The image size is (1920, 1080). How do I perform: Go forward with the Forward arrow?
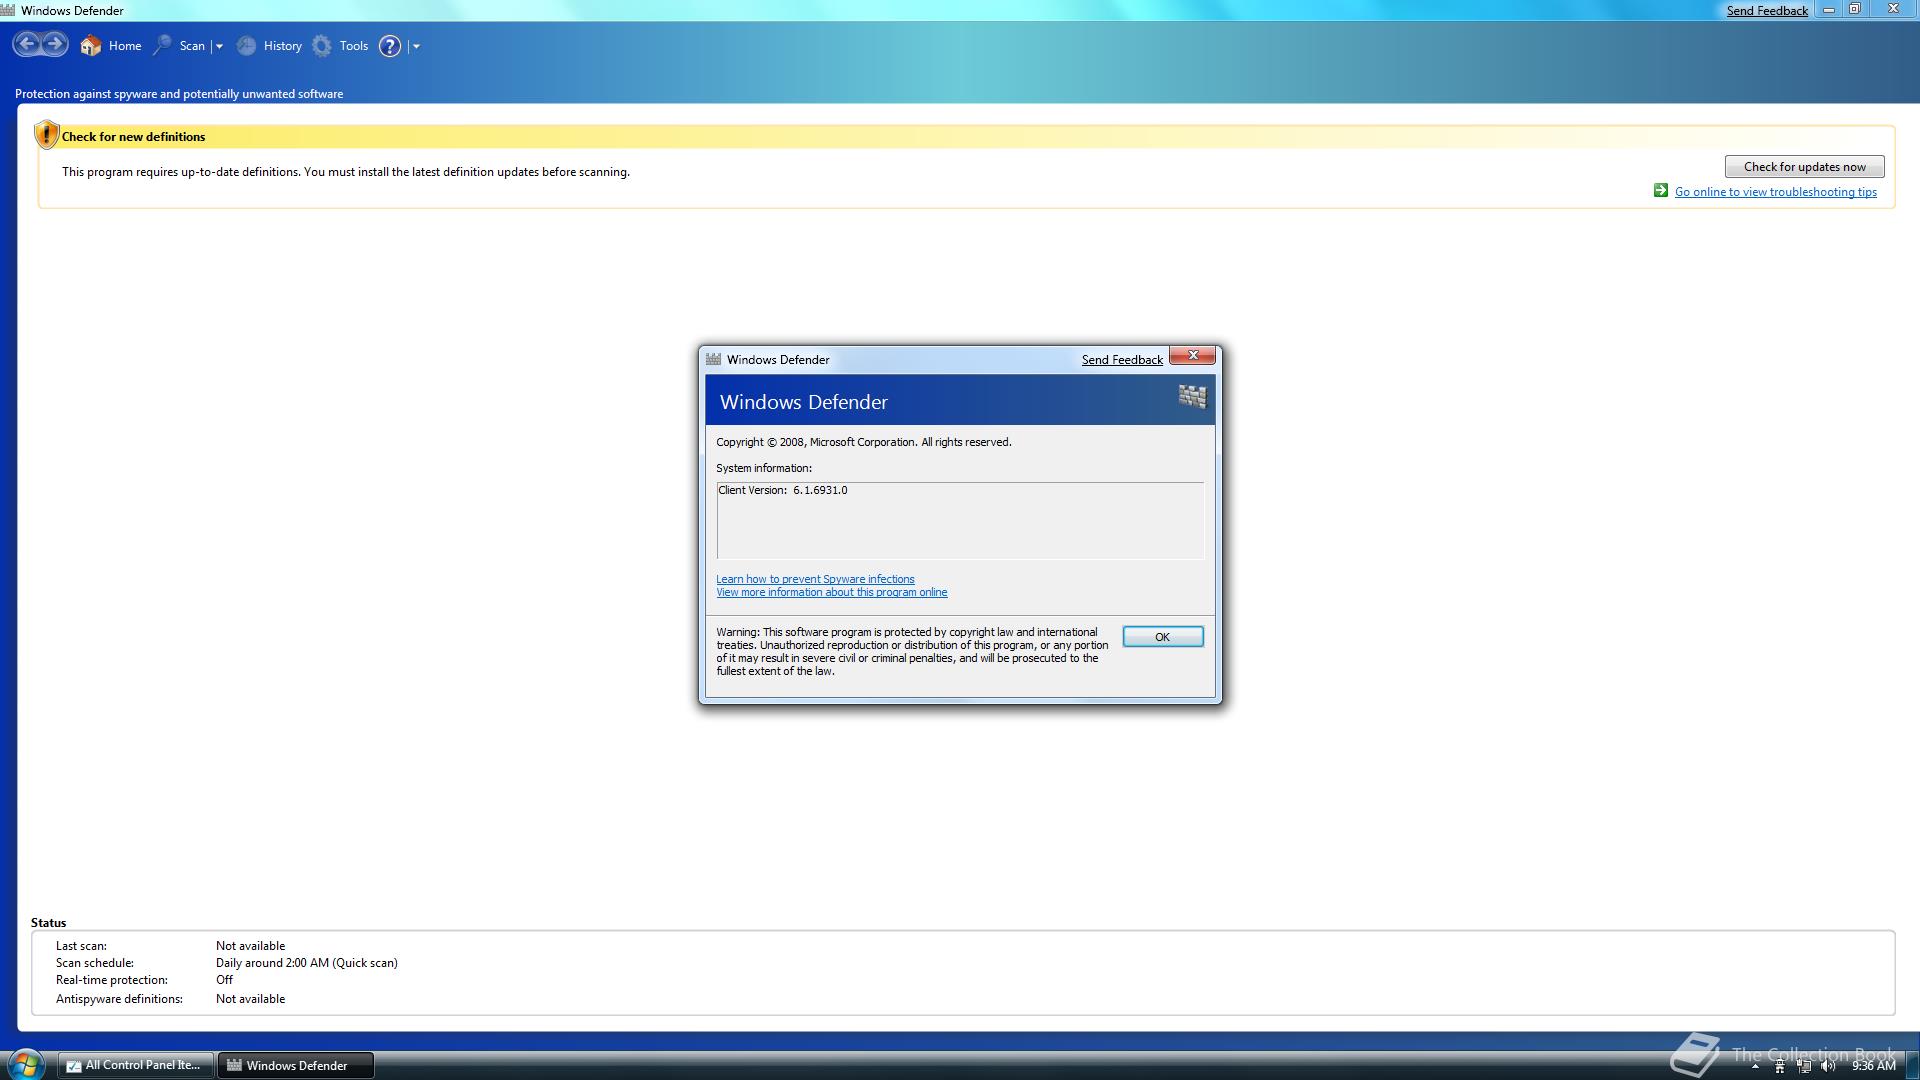coord(55,44)
